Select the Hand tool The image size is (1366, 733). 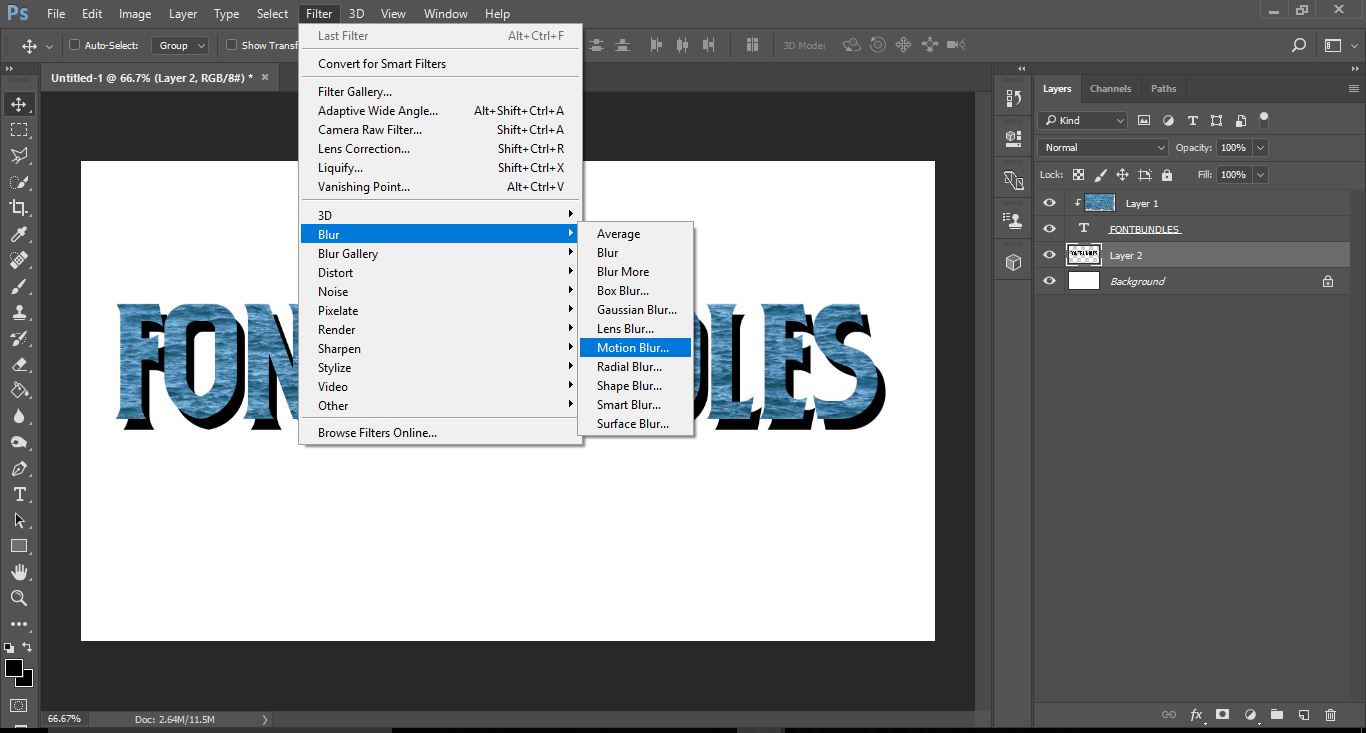click(x=19, y=572)
